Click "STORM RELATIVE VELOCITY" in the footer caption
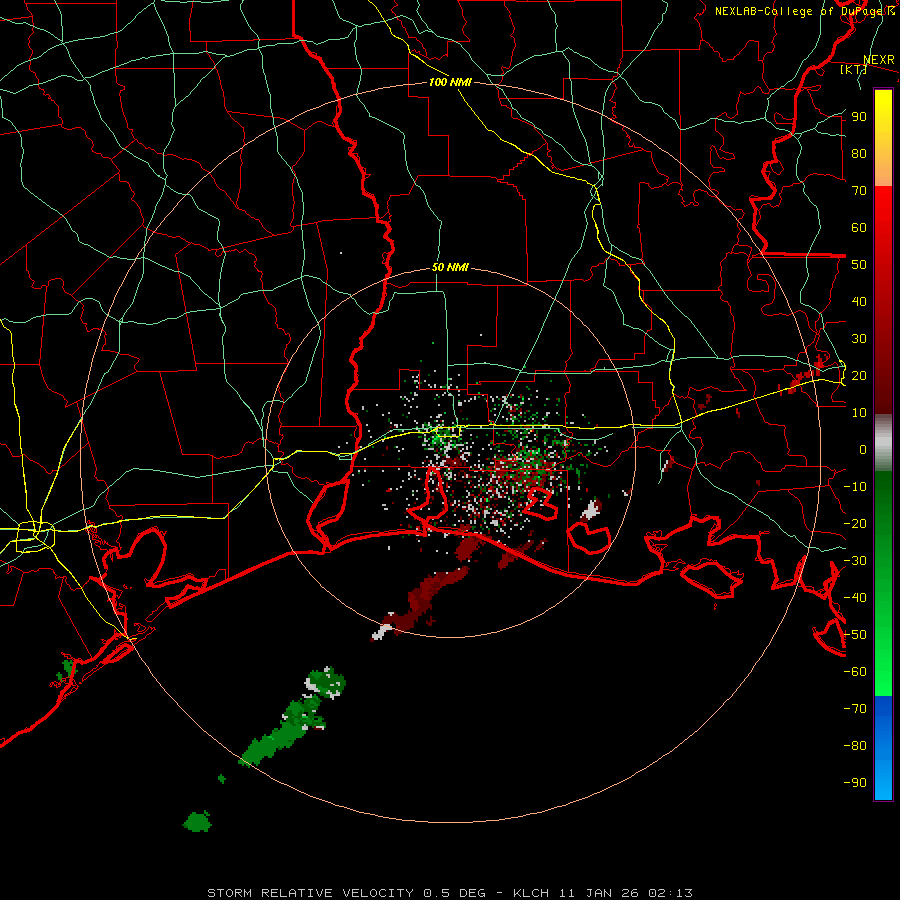This screenshot has height=900, width=900. [311, 893]
